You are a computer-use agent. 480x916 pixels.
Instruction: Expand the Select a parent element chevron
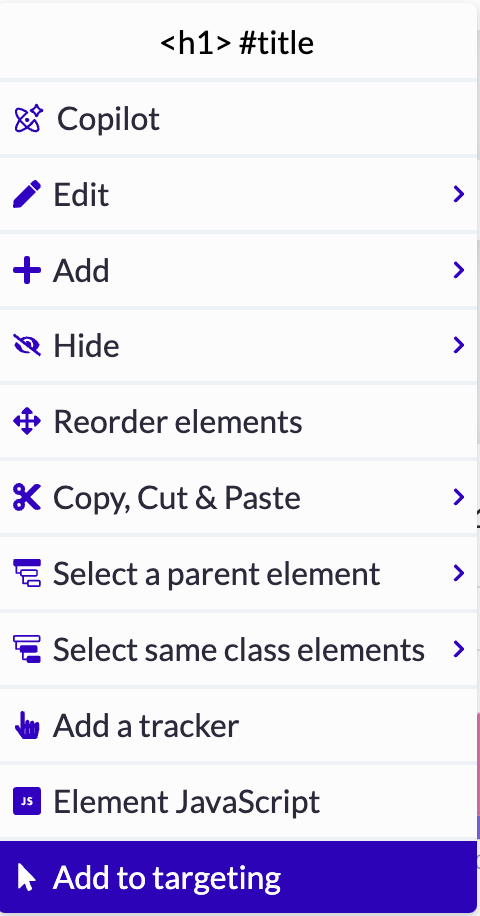[x=458, y=573]
